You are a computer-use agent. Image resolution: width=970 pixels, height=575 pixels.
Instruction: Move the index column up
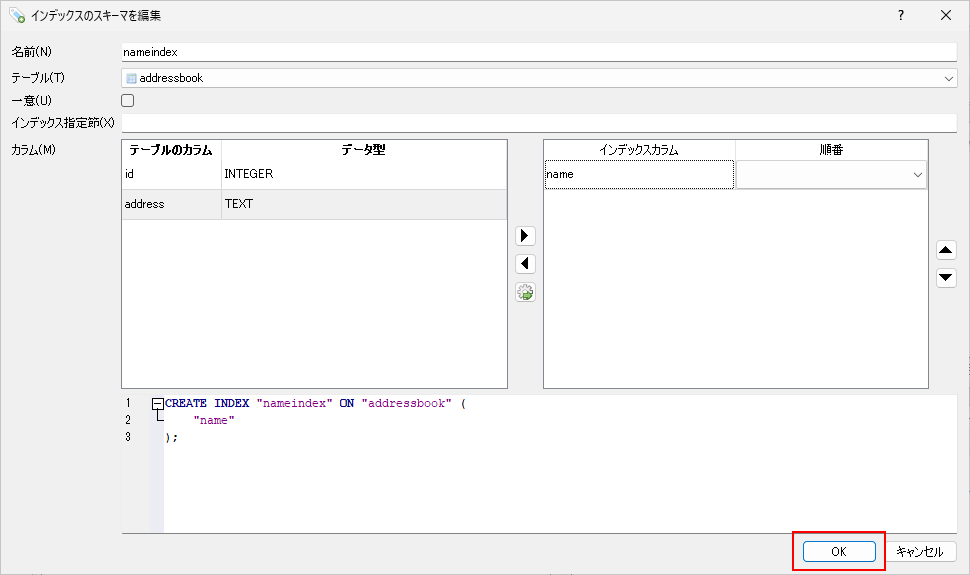[x=946, y=250]
